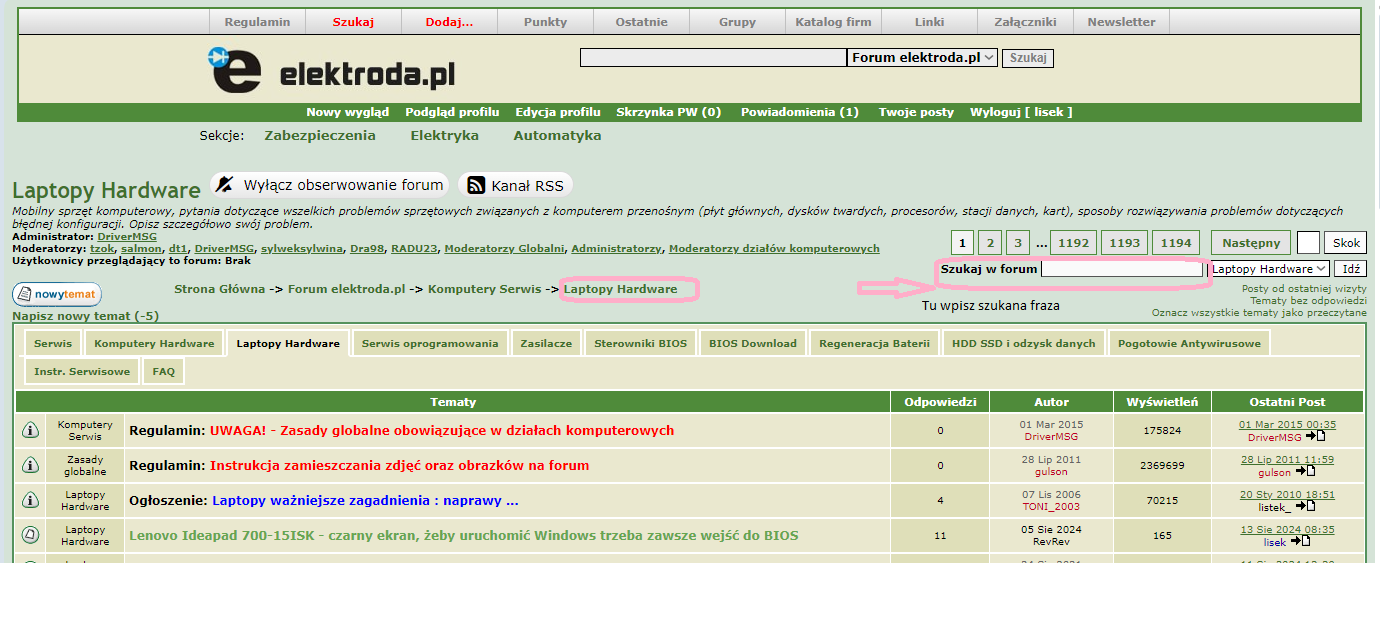The width and height of the screenshot is (1380, 638).
Task: Switch to the Komputery Hardware tab
Action: coord(154,343)
